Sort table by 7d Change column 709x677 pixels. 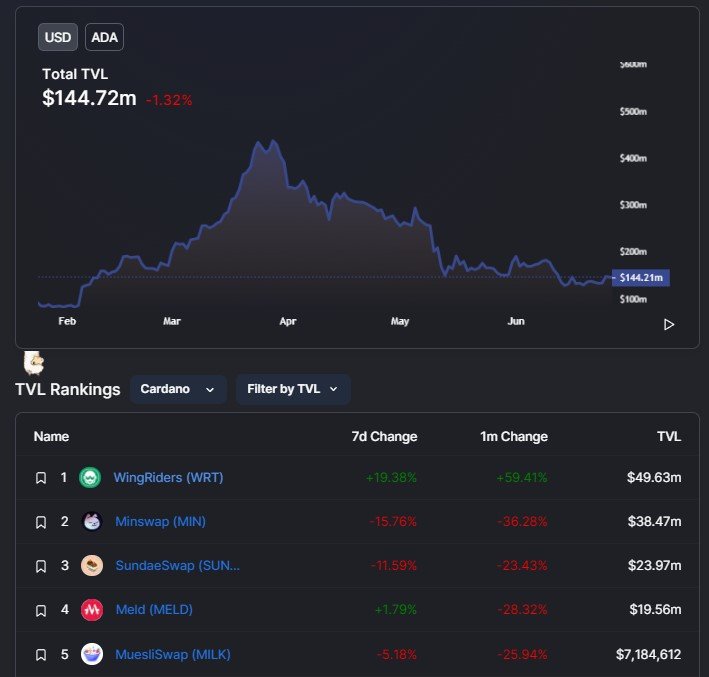point(384,436)
